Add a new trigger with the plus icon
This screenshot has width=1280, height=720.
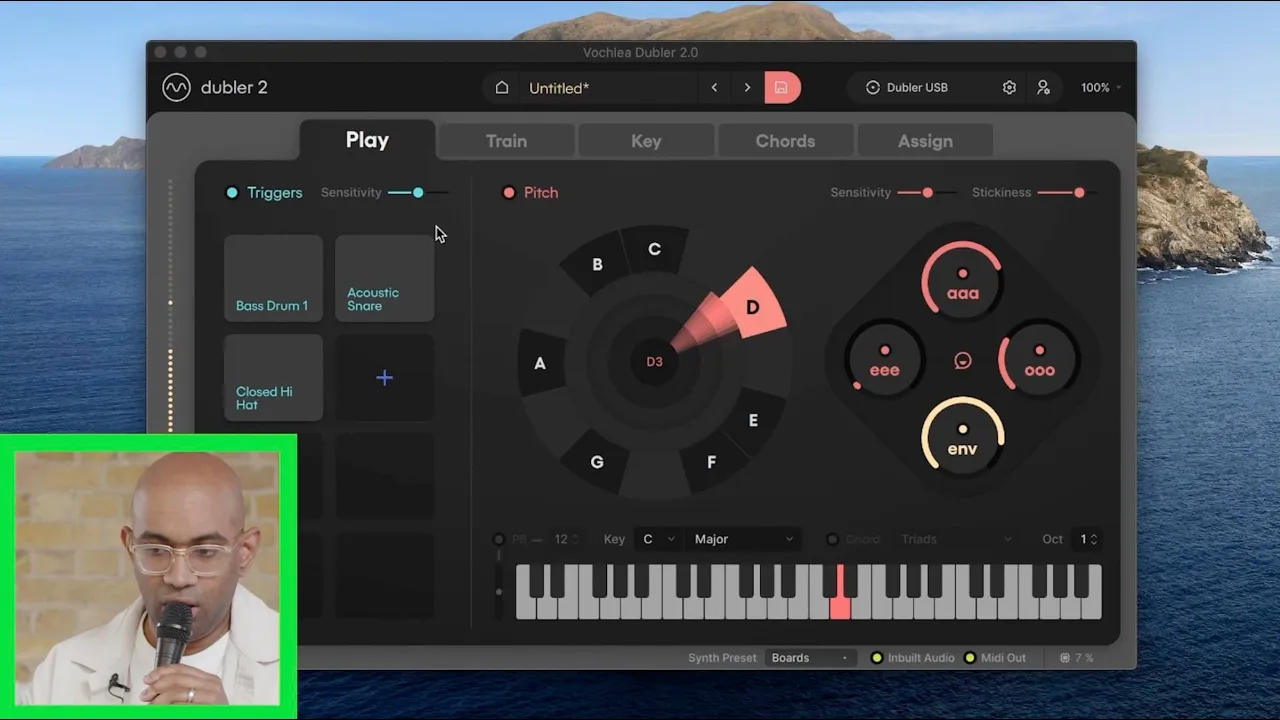click(x=384, y=378)
